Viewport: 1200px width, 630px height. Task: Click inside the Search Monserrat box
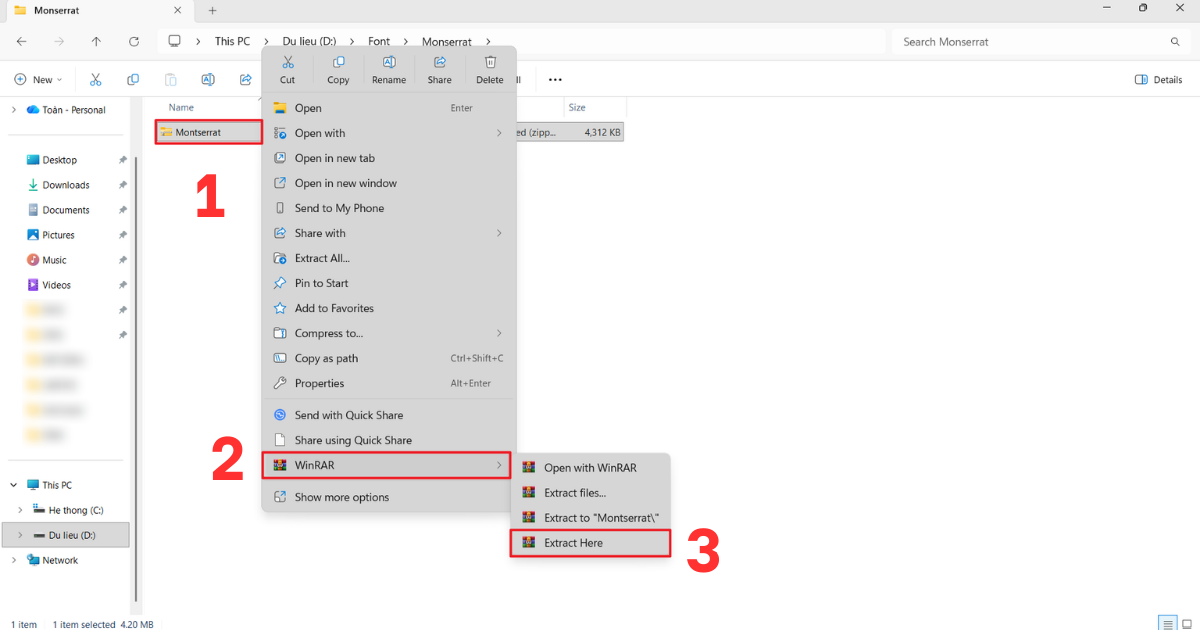click(1020, 41)
